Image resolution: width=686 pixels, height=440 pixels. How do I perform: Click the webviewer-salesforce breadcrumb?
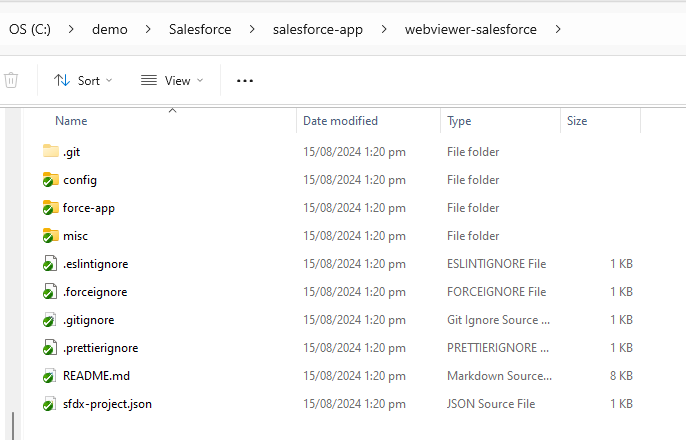pyautogui.click(x=471, y=29)
